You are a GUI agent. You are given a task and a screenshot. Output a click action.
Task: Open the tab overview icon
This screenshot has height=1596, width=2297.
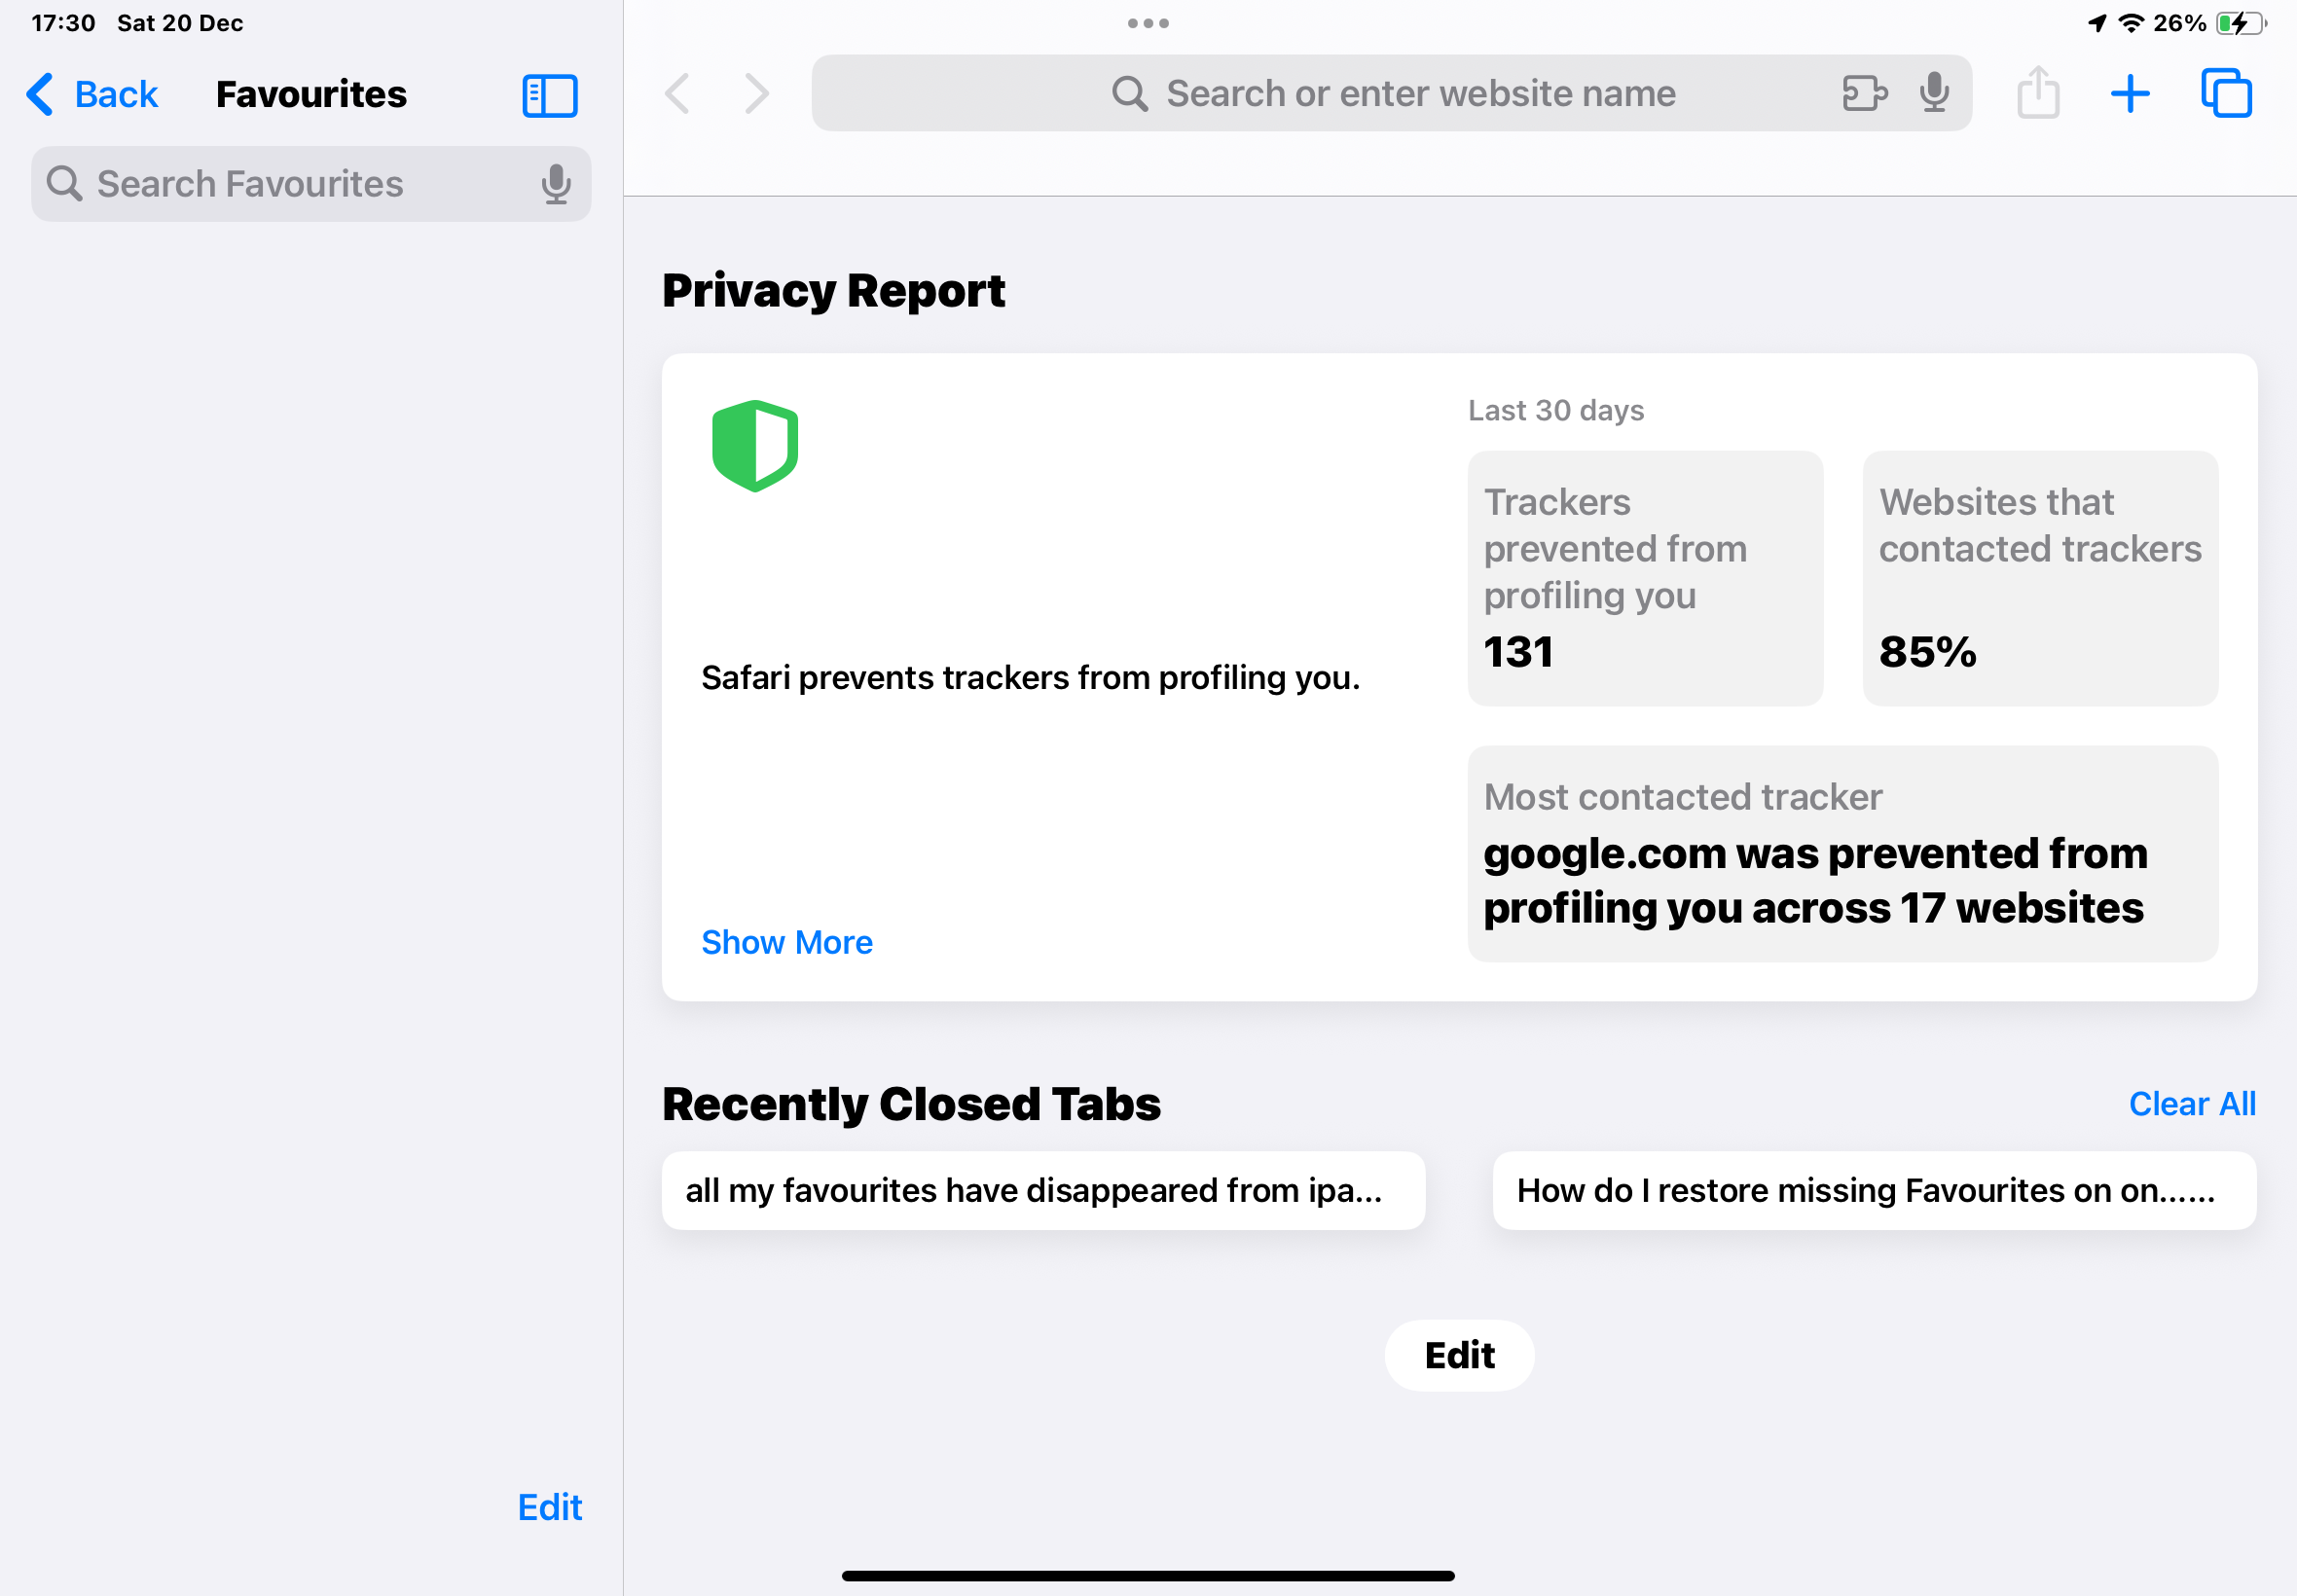tap(2226, 93)
